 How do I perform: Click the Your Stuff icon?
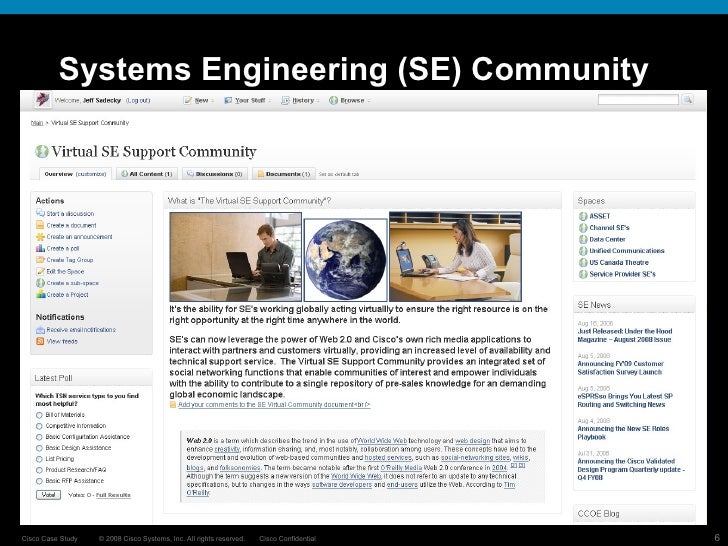(x=228, y=100)
